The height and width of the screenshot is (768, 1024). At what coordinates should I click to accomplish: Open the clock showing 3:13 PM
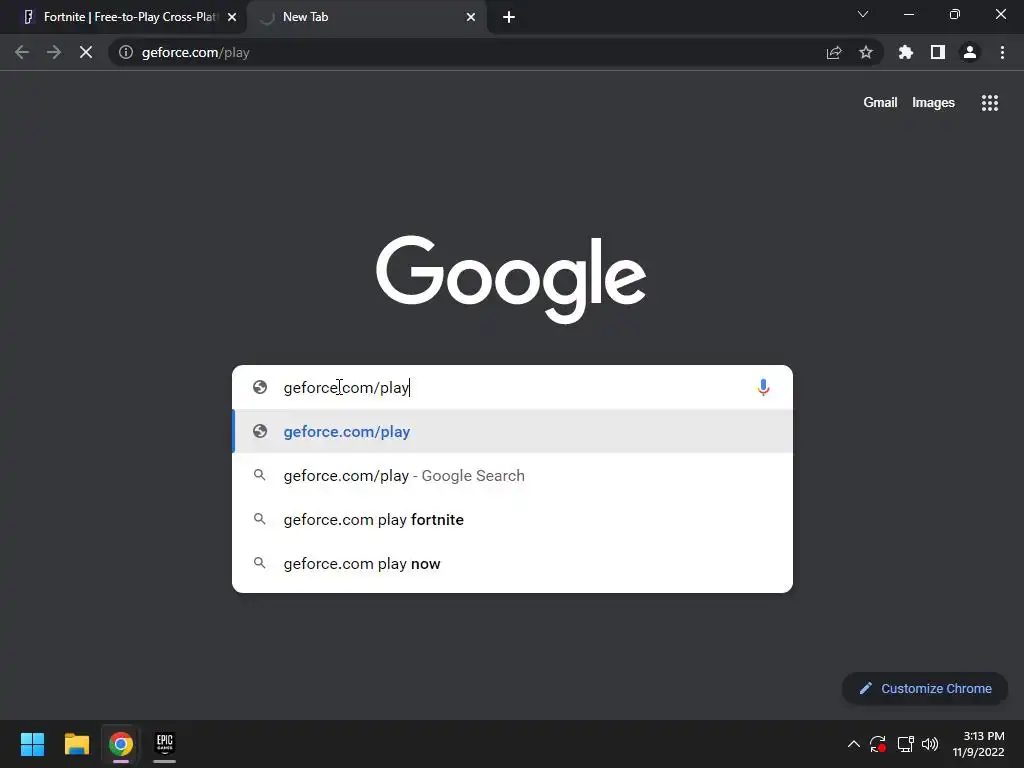[978, 744]
